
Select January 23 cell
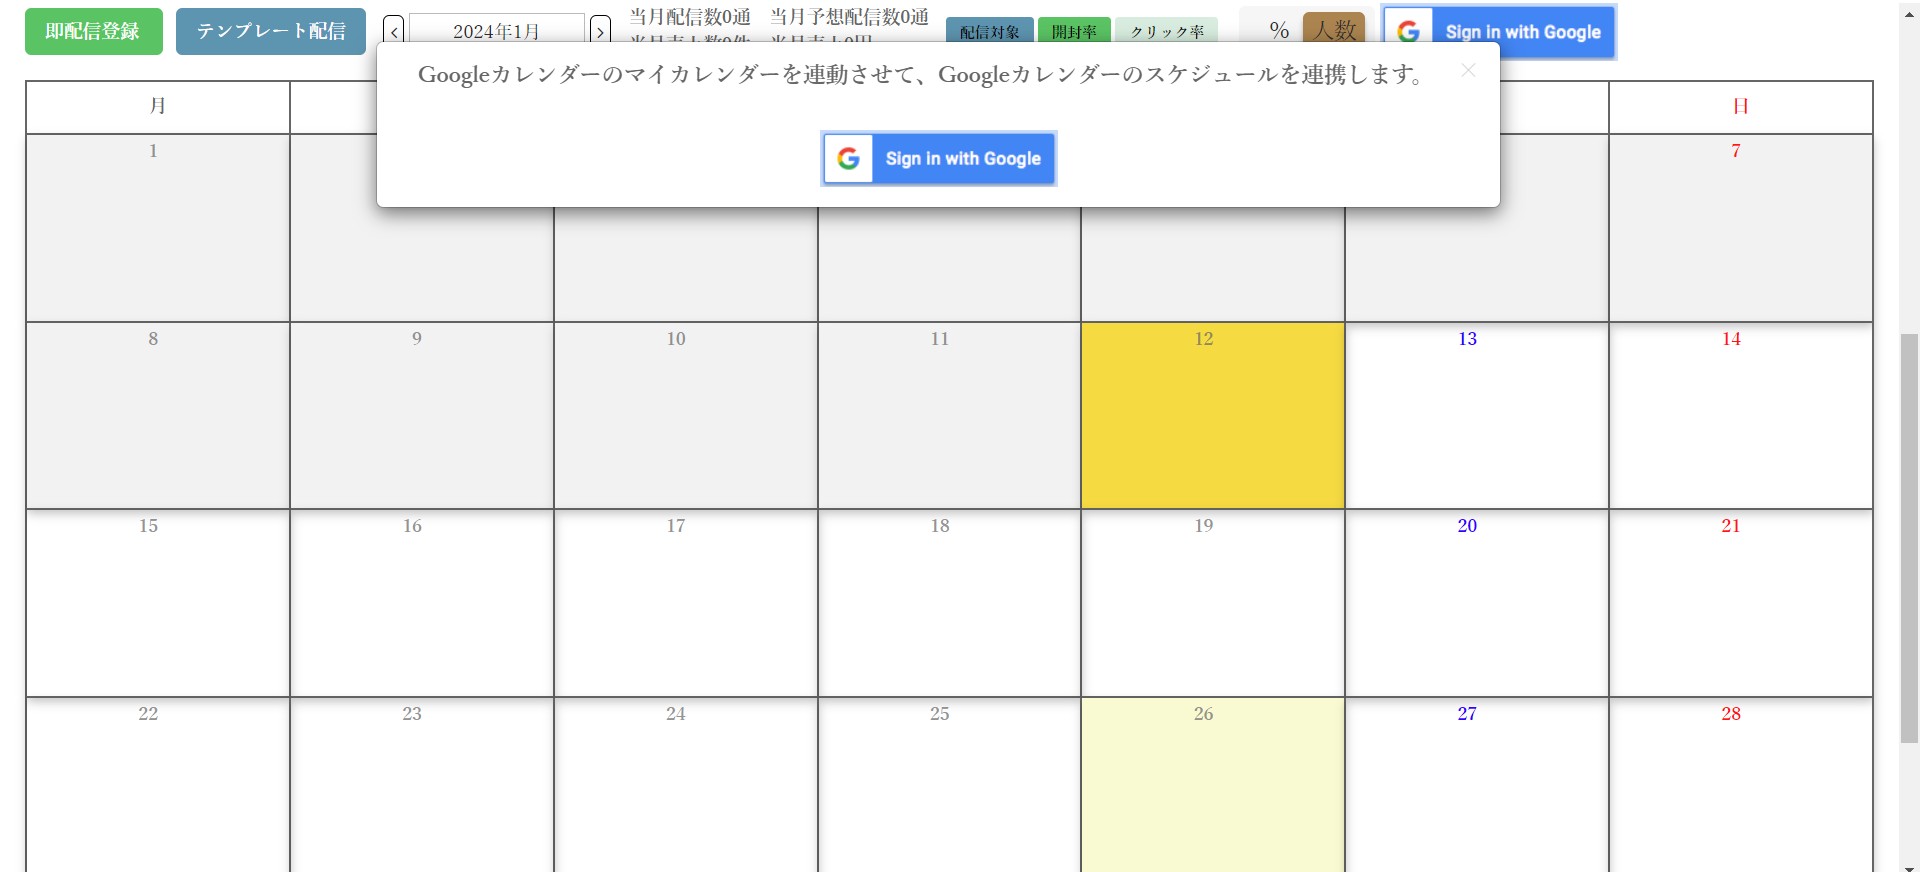coord(421,785)
